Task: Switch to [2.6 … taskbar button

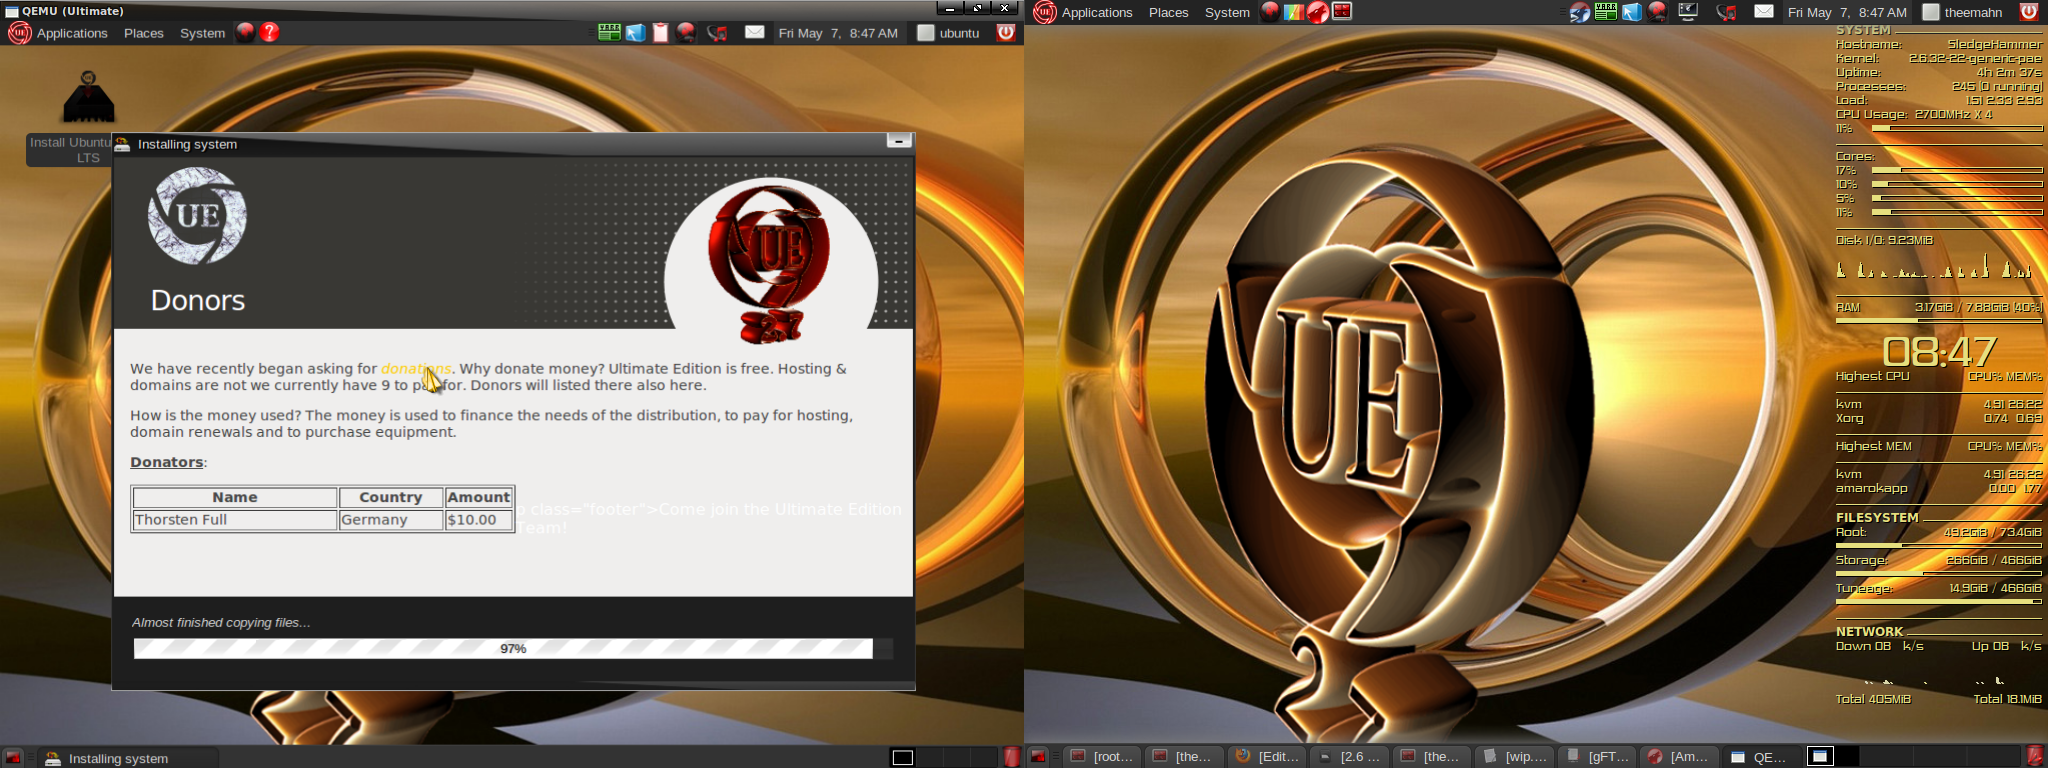Action: 1350,756
